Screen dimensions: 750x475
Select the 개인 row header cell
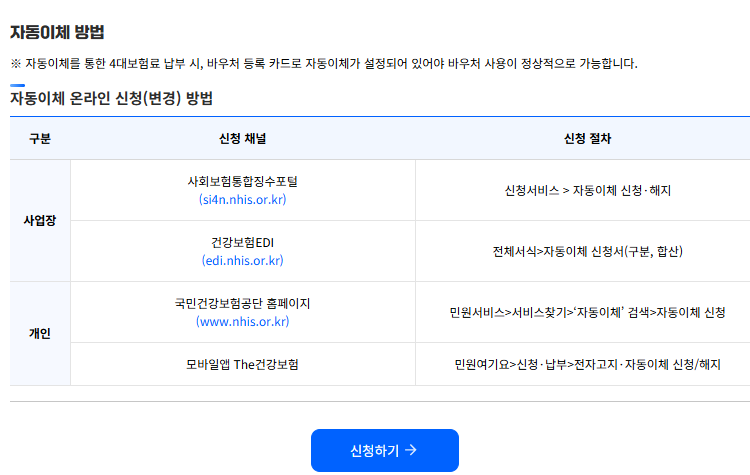coord(40,333)
